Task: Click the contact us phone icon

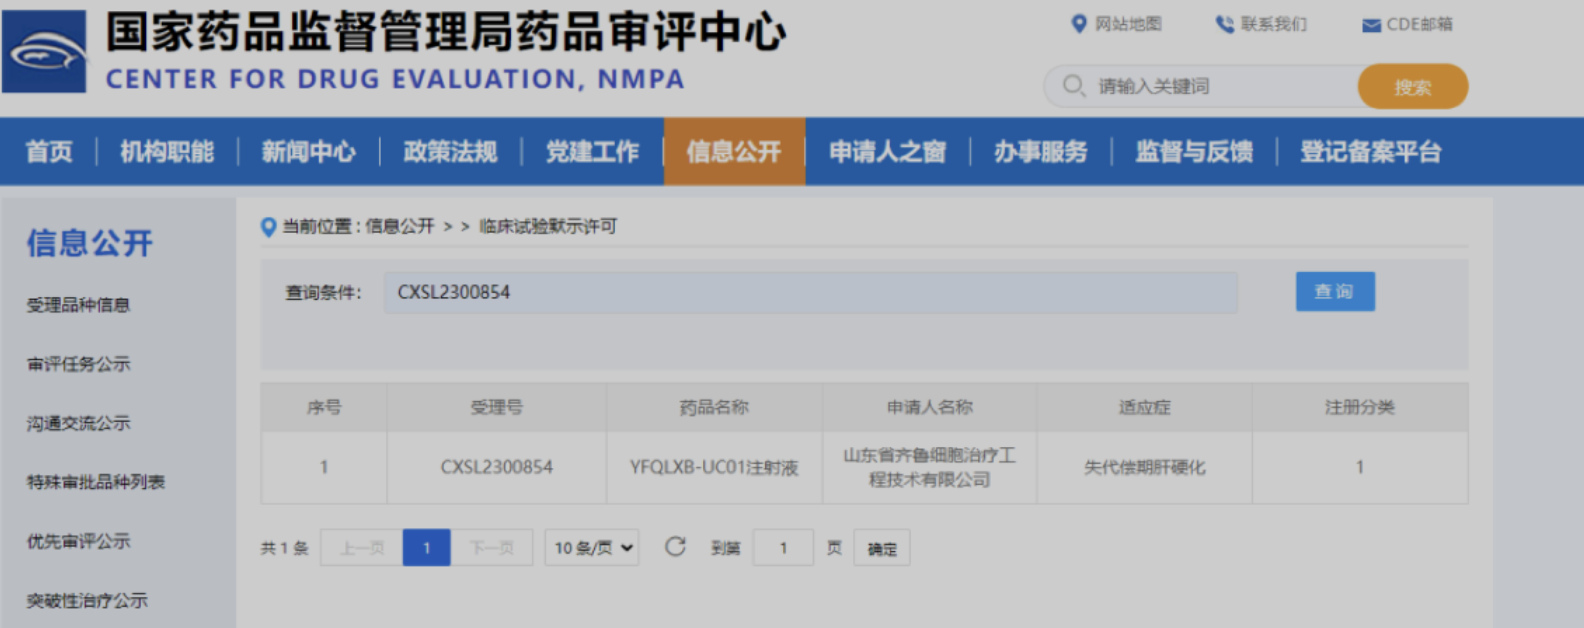Action: (1224, 24)
